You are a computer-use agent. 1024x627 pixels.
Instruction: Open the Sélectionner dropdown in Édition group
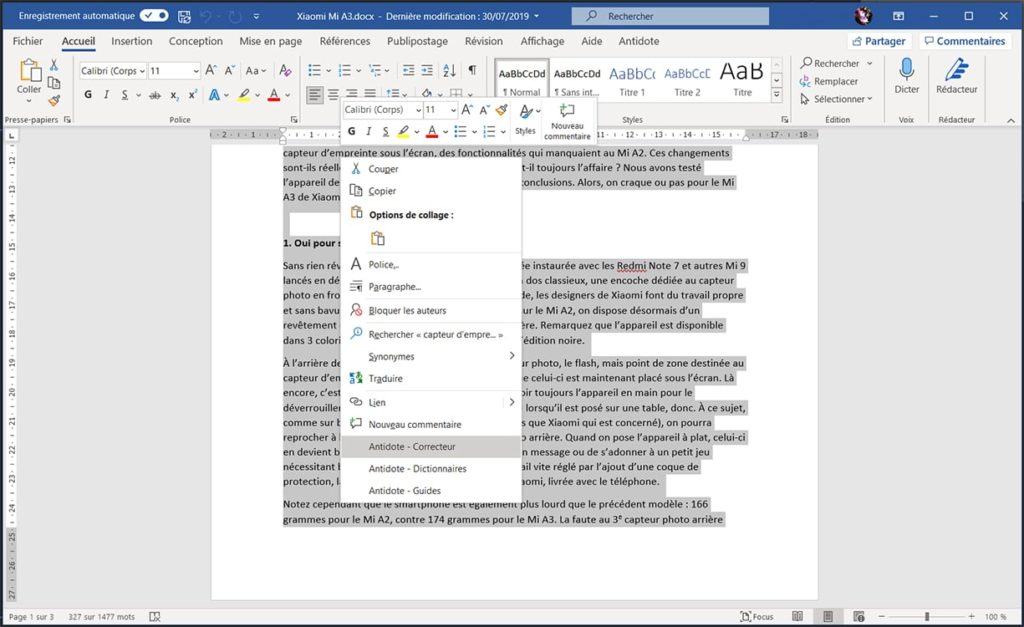click(x=837, y=99)
